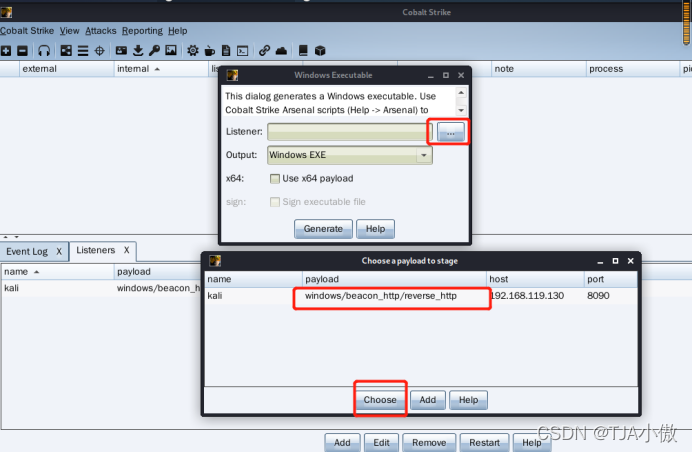
Task: Click the Choose button
Action: pos(380,400)
